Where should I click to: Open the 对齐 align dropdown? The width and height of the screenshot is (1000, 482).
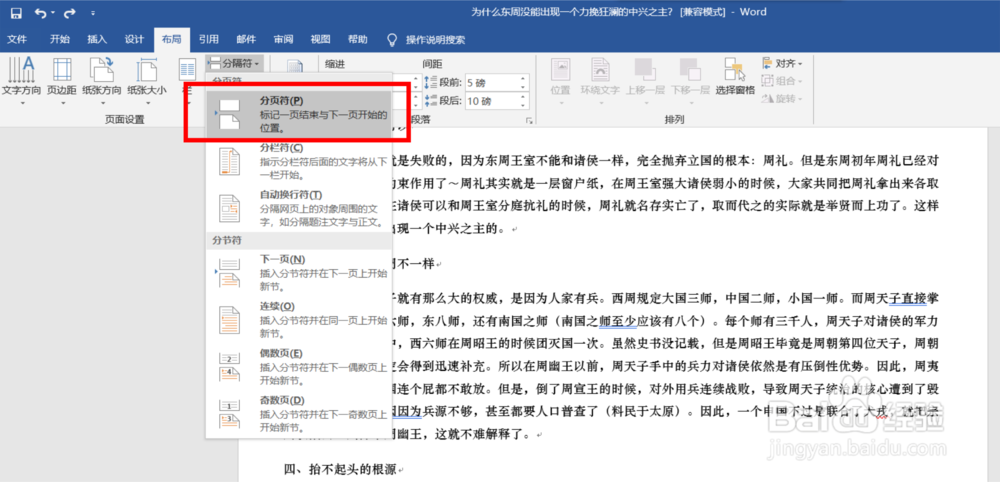coord(782,63)
